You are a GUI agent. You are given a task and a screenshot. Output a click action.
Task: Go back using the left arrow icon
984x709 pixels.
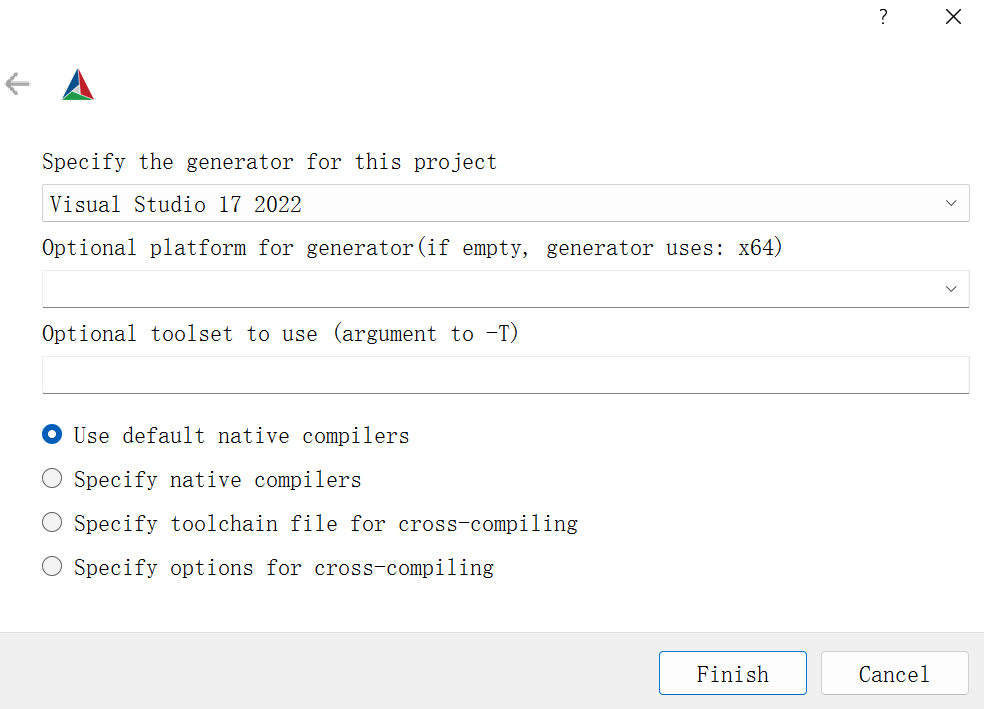[x=18, y=84]
